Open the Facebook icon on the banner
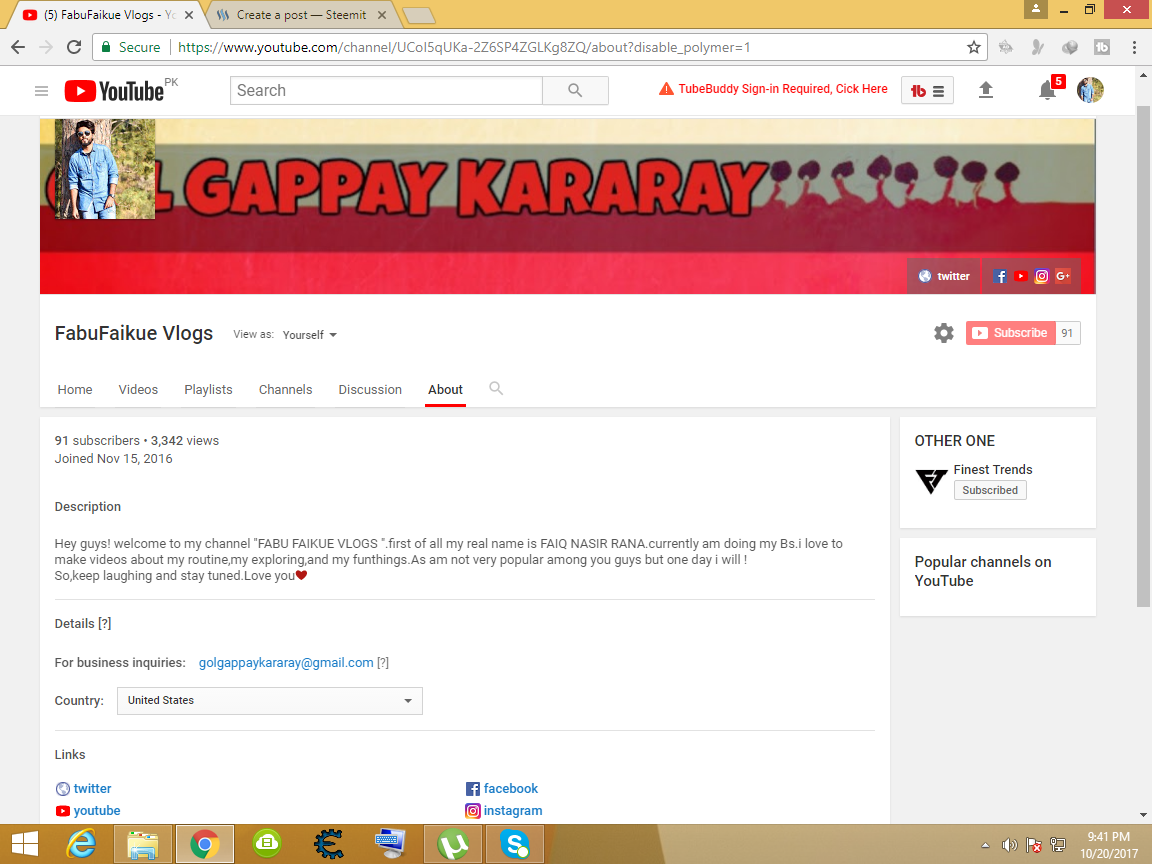 [x=1000, y=276]
